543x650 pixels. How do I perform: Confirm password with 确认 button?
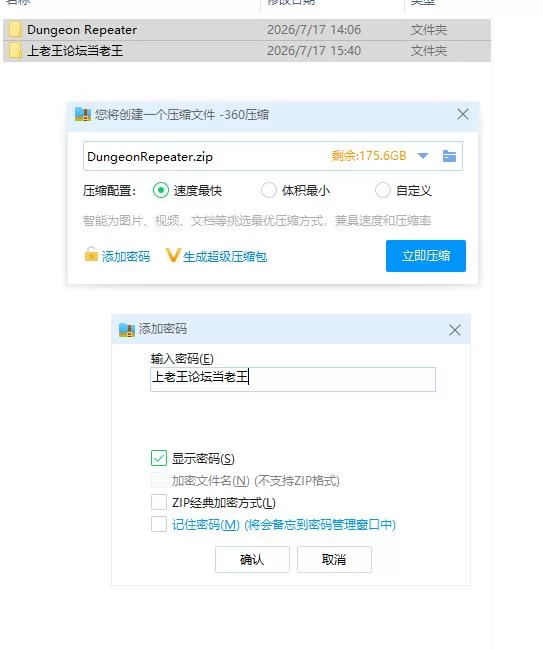(x=252, y=560)
